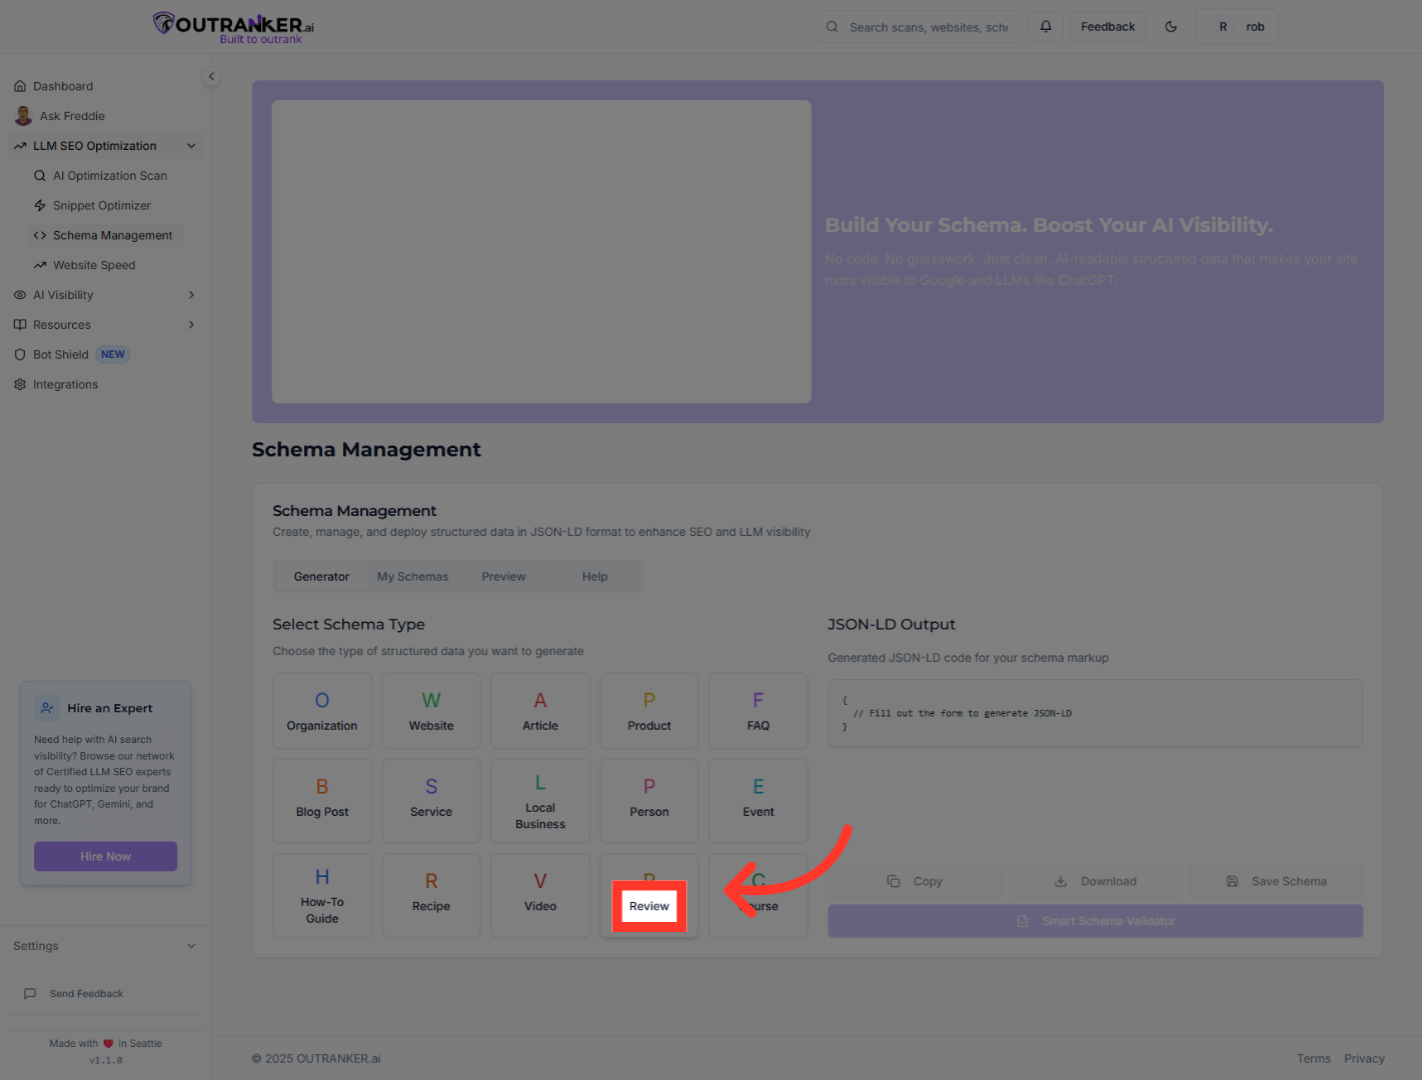Select the Website schema type
The image size is (1422, 1080).
pyautogui.click(x=431, y=711)
